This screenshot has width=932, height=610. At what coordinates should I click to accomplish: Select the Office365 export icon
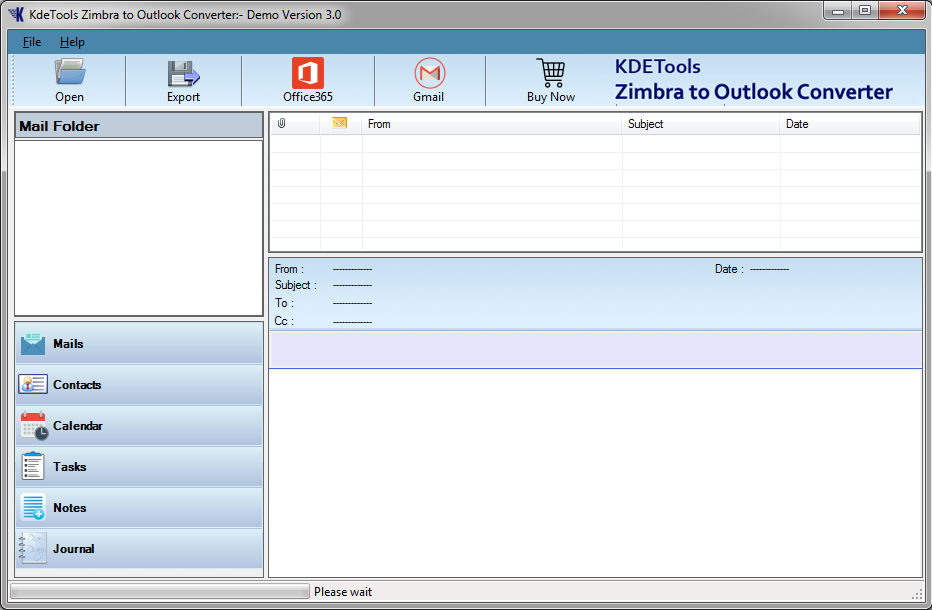tap(307, 73)
